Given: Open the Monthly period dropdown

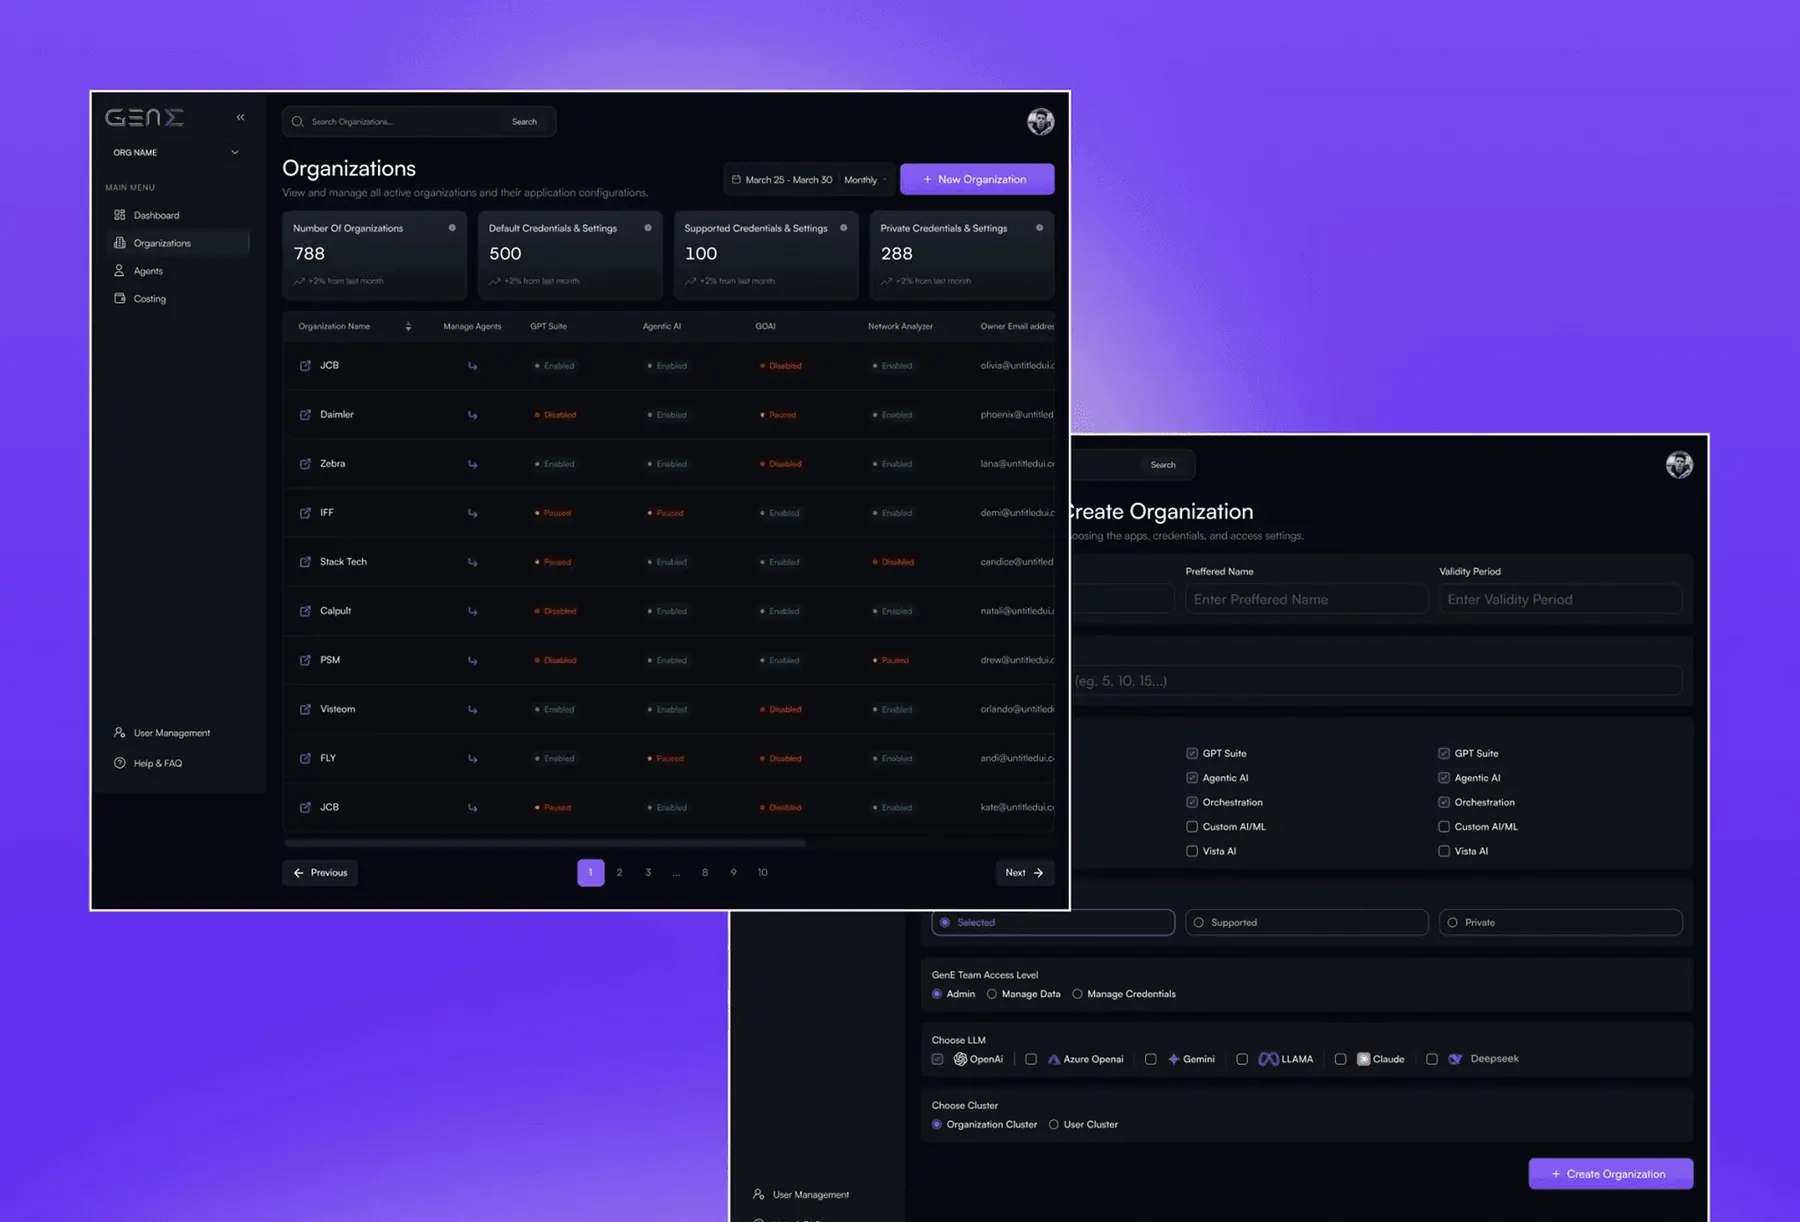Looking at the screenshot, I should click(x=865, y=180).
